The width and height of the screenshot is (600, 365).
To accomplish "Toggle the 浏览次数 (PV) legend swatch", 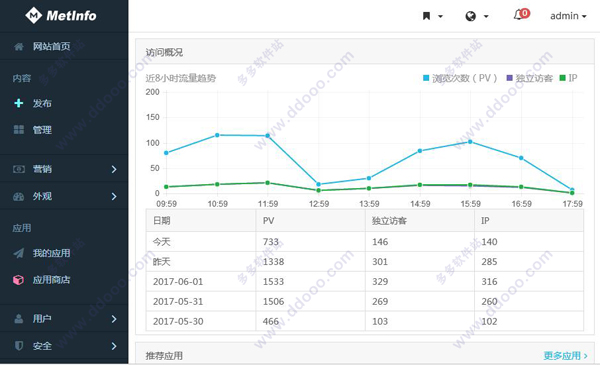I will click(x=426, y=78).
